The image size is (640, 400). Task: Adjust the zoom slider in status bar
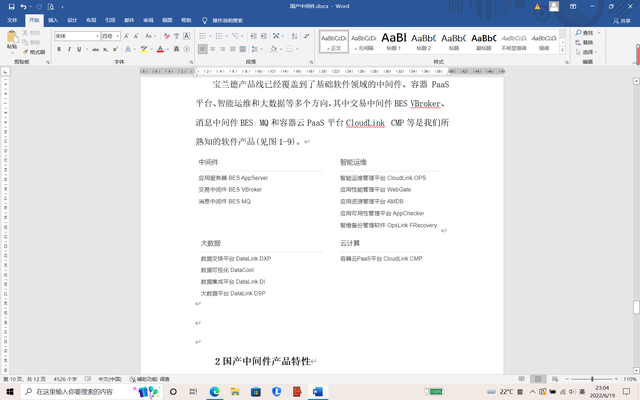tap(592, 379)
